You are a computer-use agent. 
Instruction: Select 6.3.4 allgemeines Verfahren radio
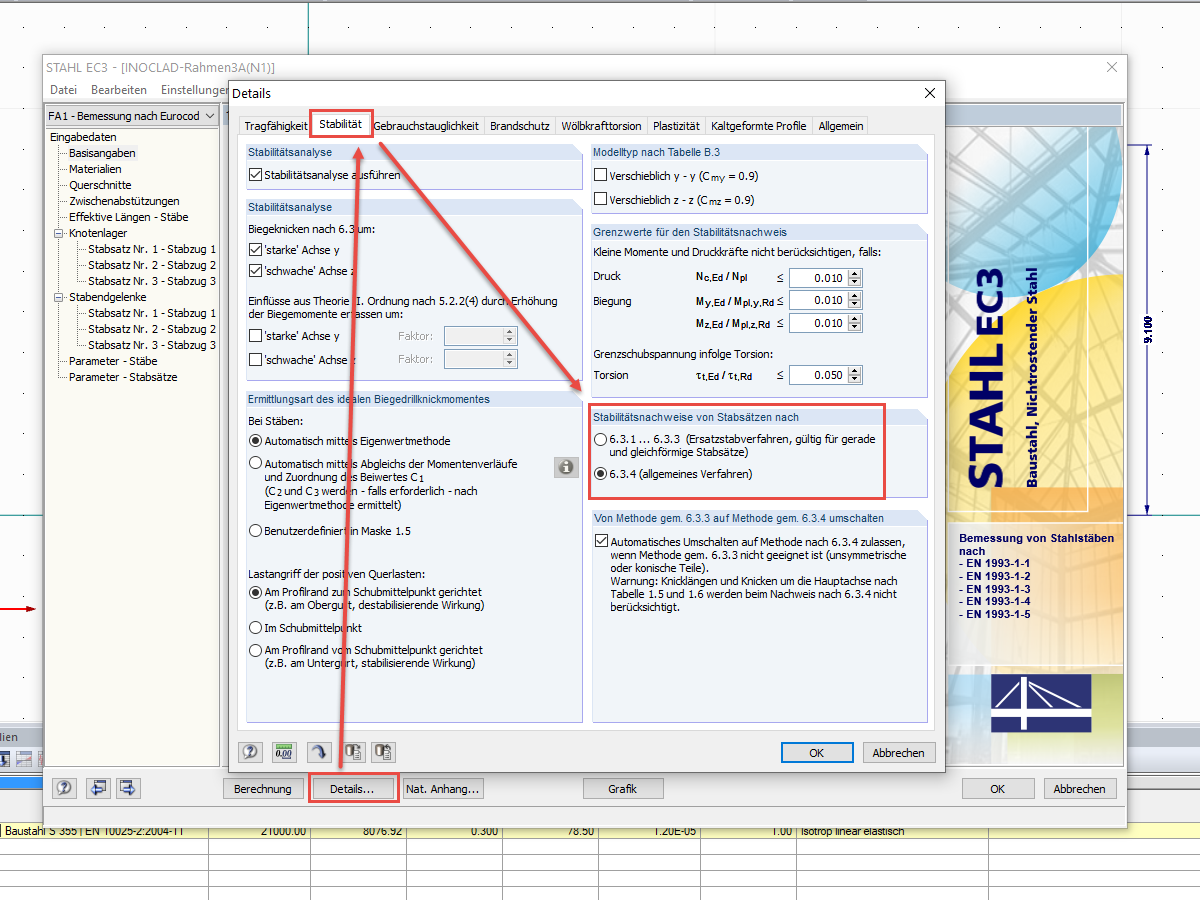click(600, 473)
